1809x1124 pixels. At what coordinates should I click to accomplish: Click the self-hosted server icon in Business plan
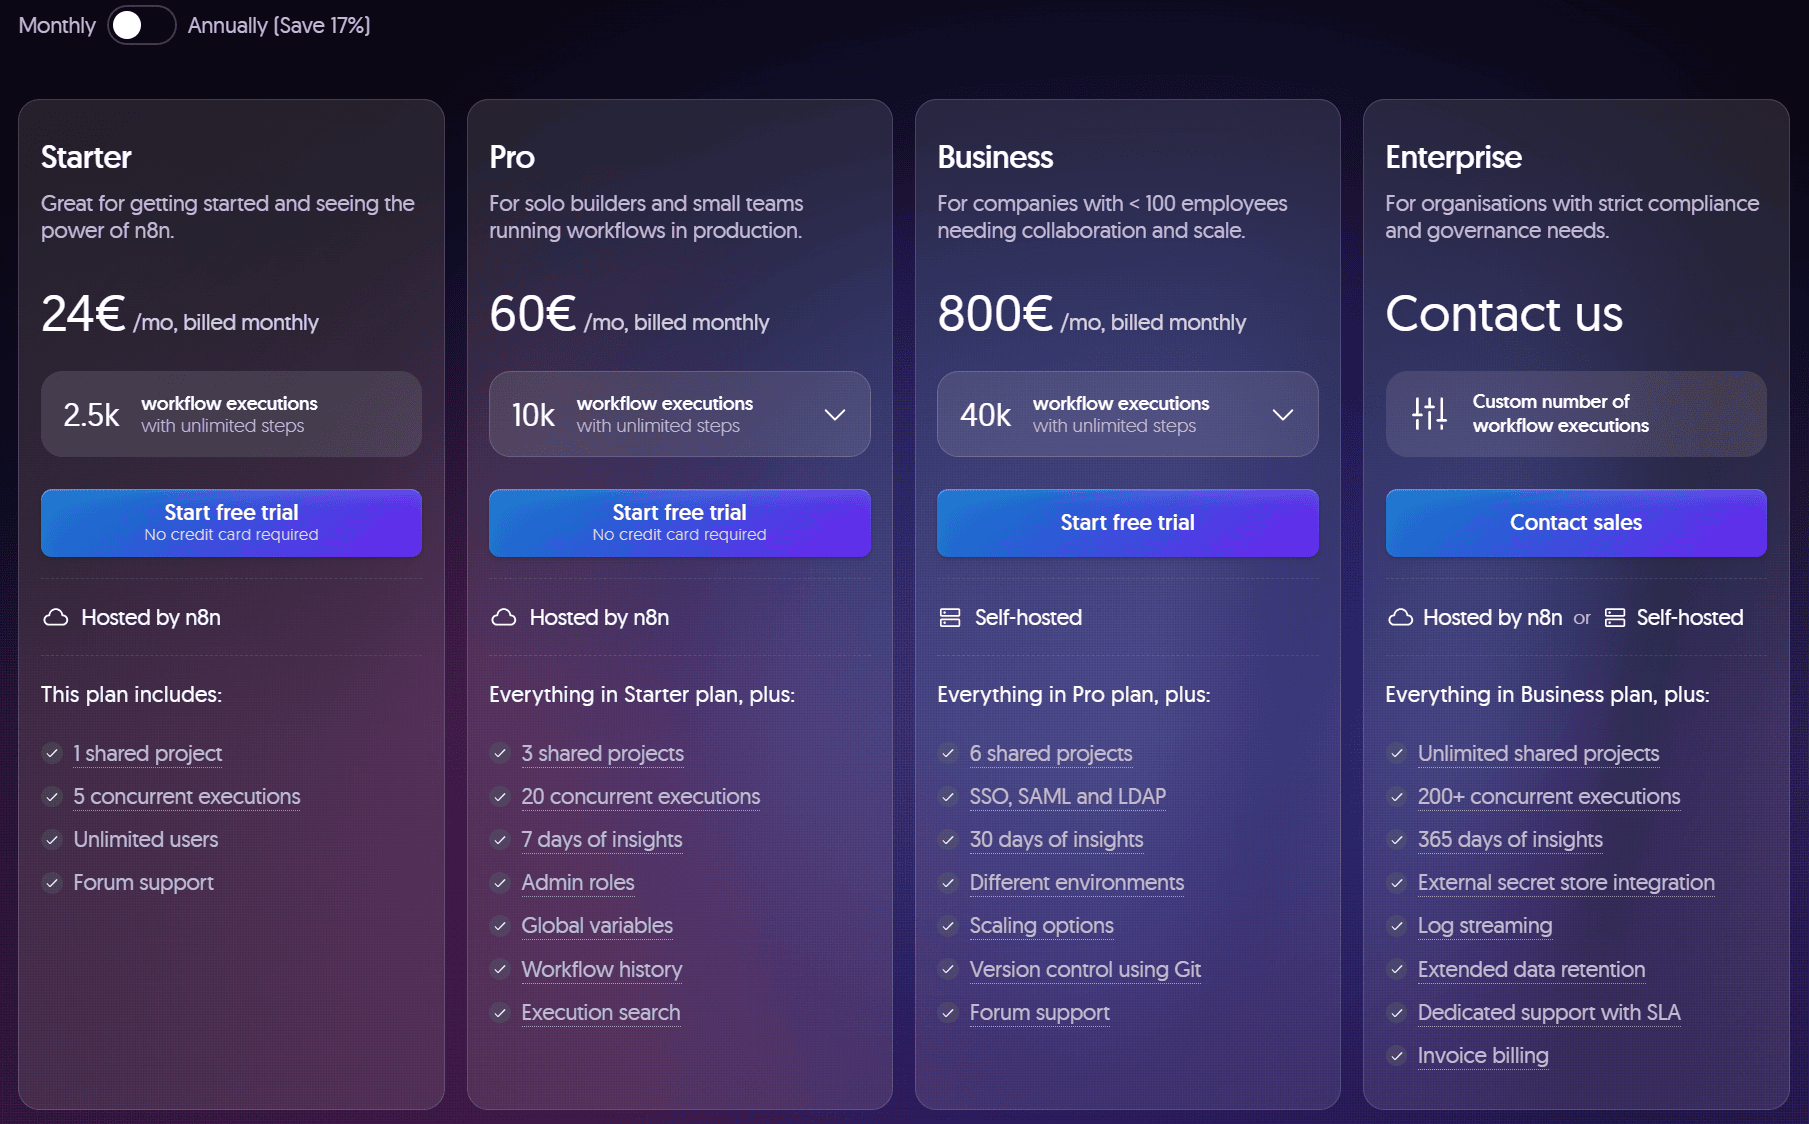950,618
